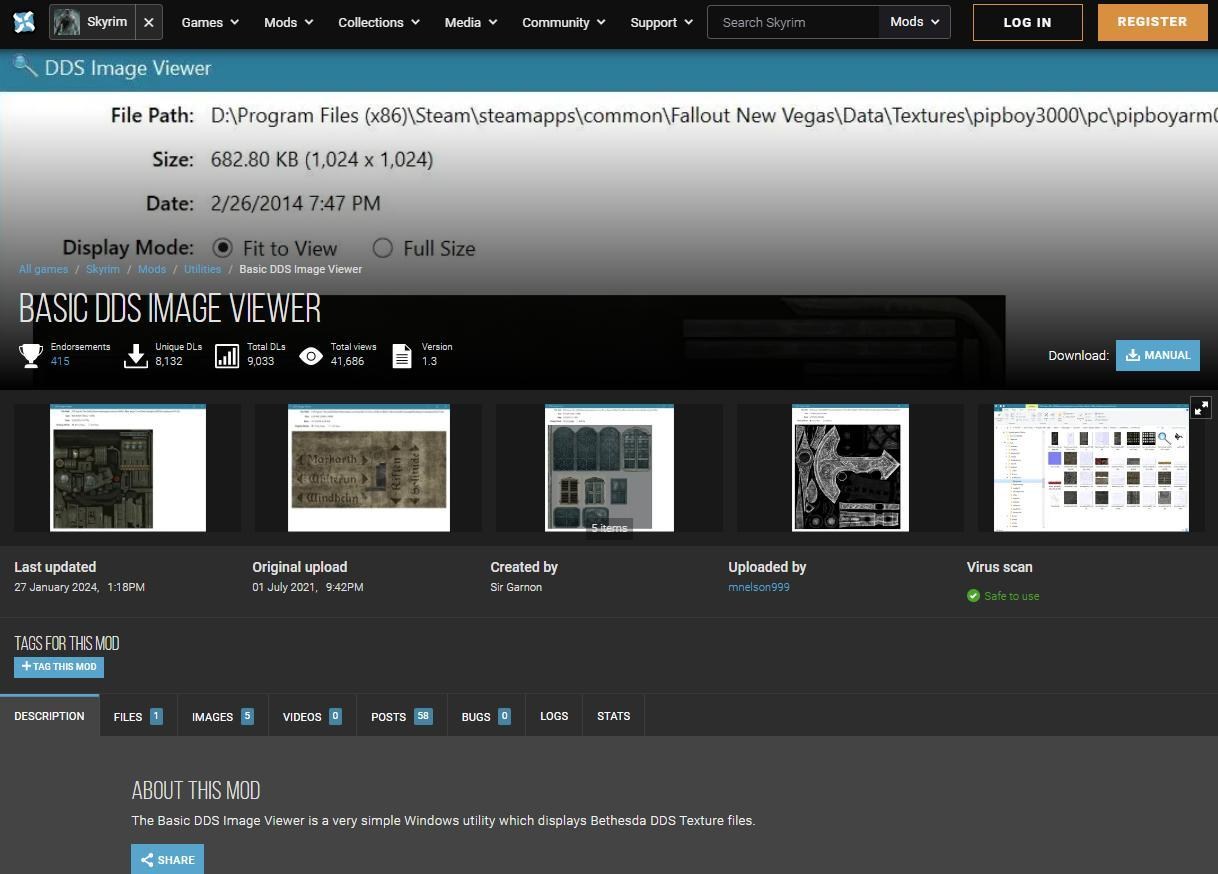Click the Tag This Mod button
1218x874 pixels.
coord(59,667)
